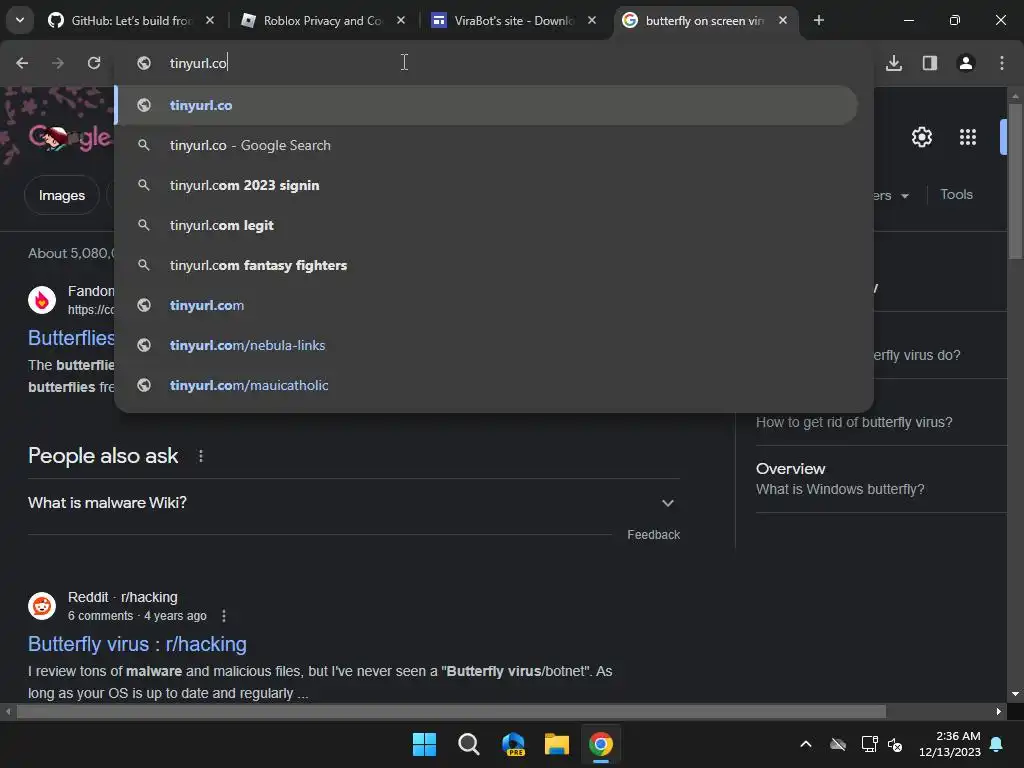Choose tinyurl.co - Google Search suggestion
1024x768 pixels.
[x=487, y=145]
